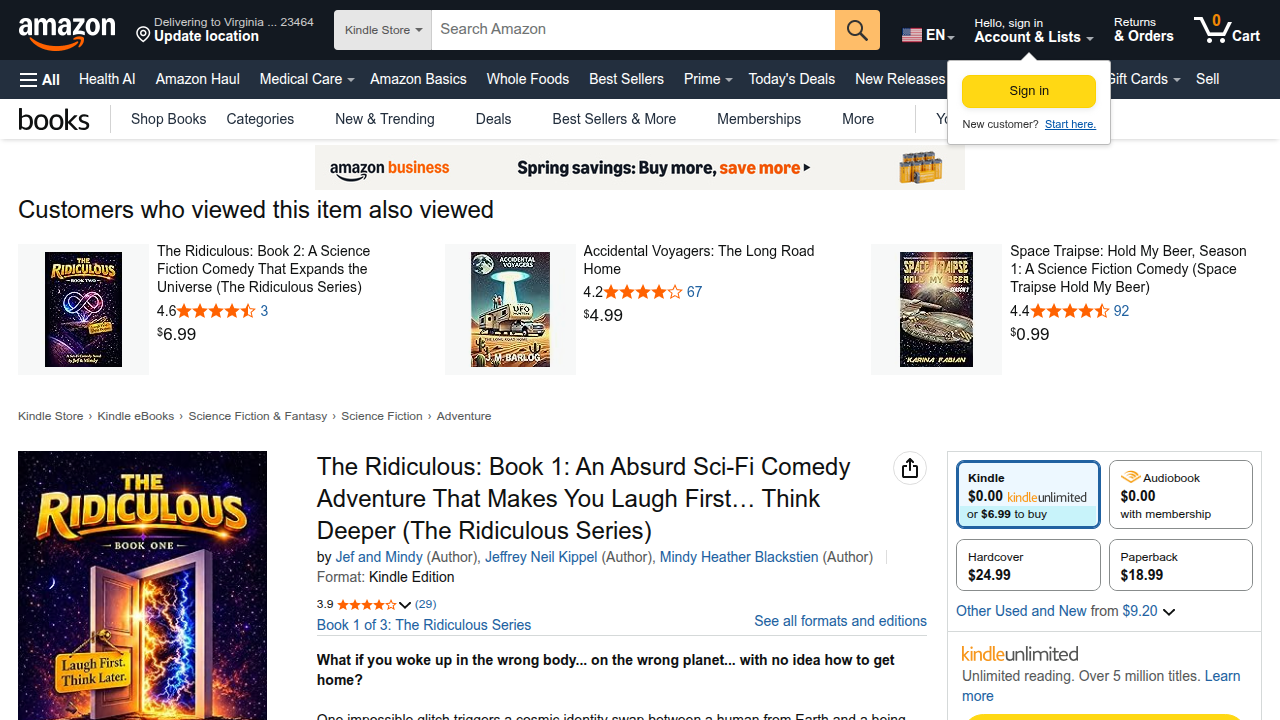Select the Paperback $18.99 format
This screenshot has height=720, width=1280.
click(1181, 565)
